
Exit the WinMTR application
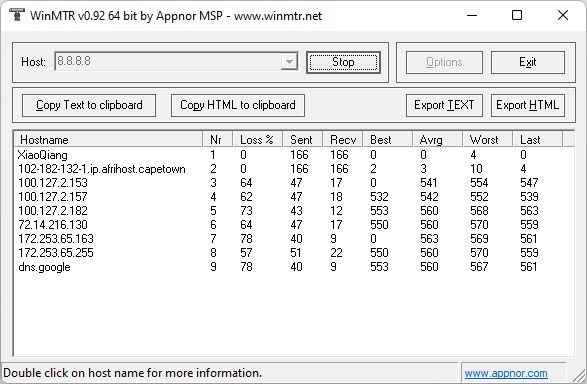527,62
